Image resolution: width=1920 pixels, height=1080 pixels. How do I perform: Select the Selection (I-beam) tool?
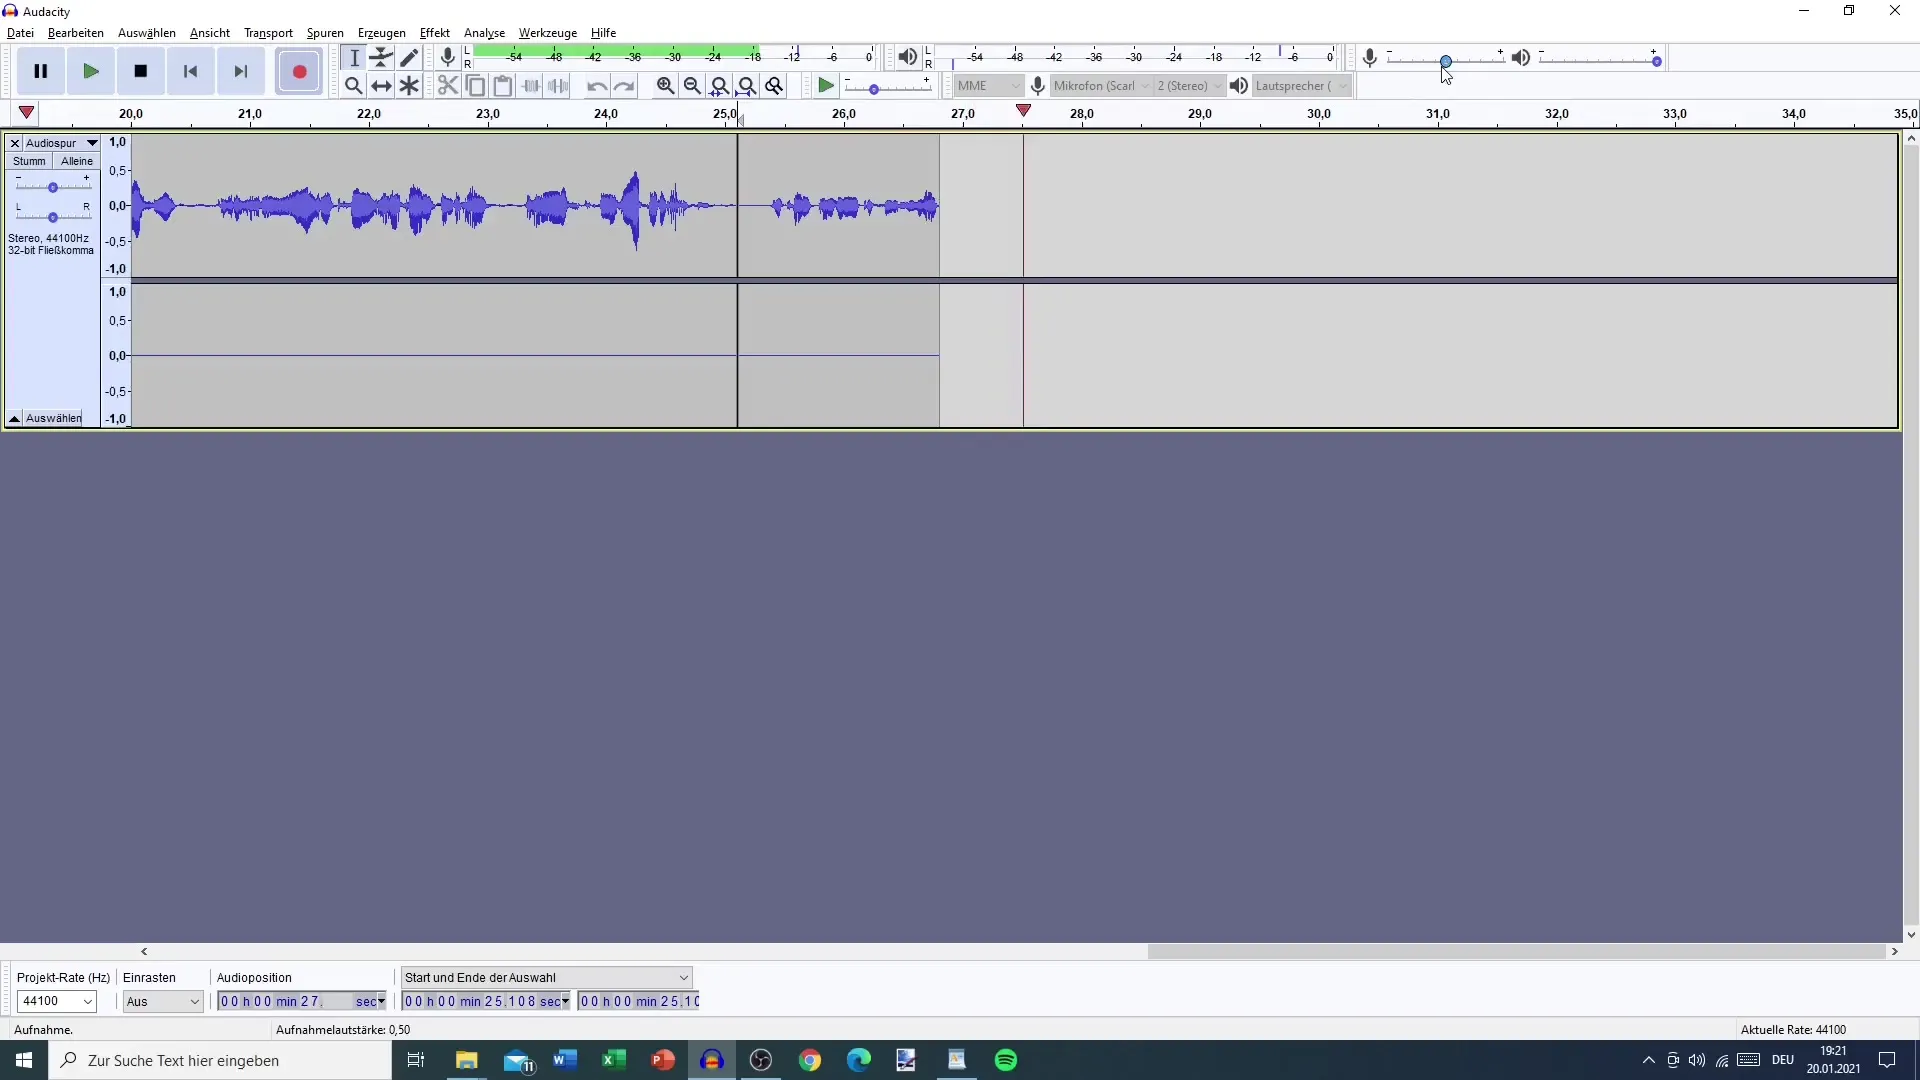click(x=354, y=58)
